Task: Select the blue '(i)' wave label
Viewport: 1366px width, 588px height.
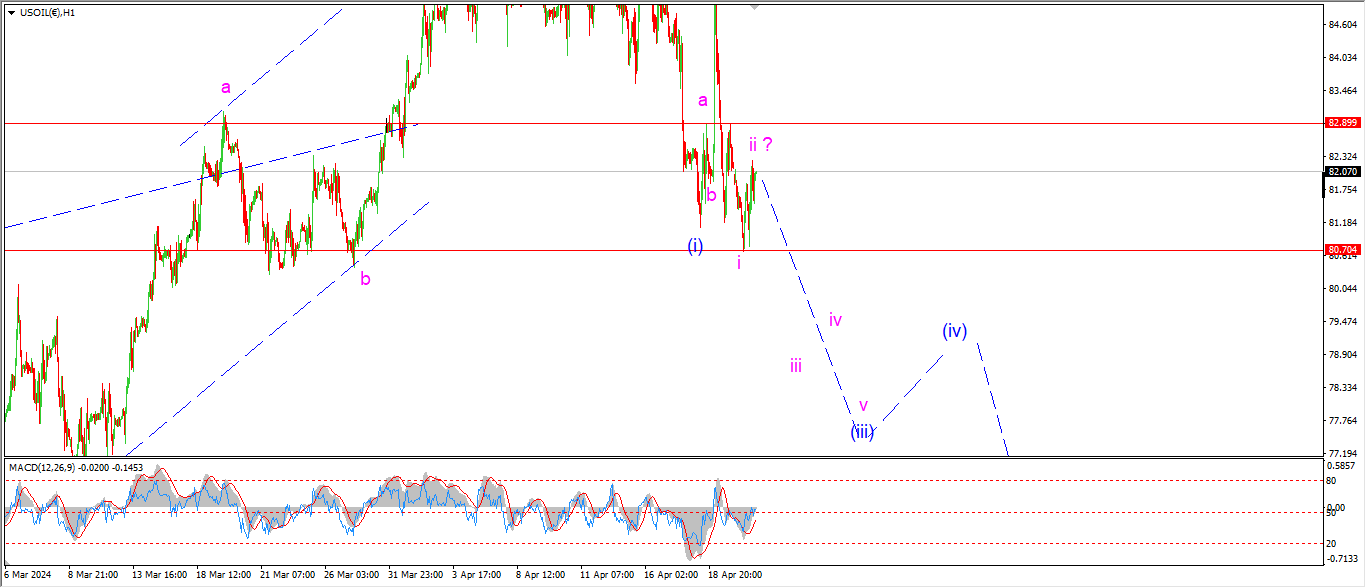Action: point(695,246)
